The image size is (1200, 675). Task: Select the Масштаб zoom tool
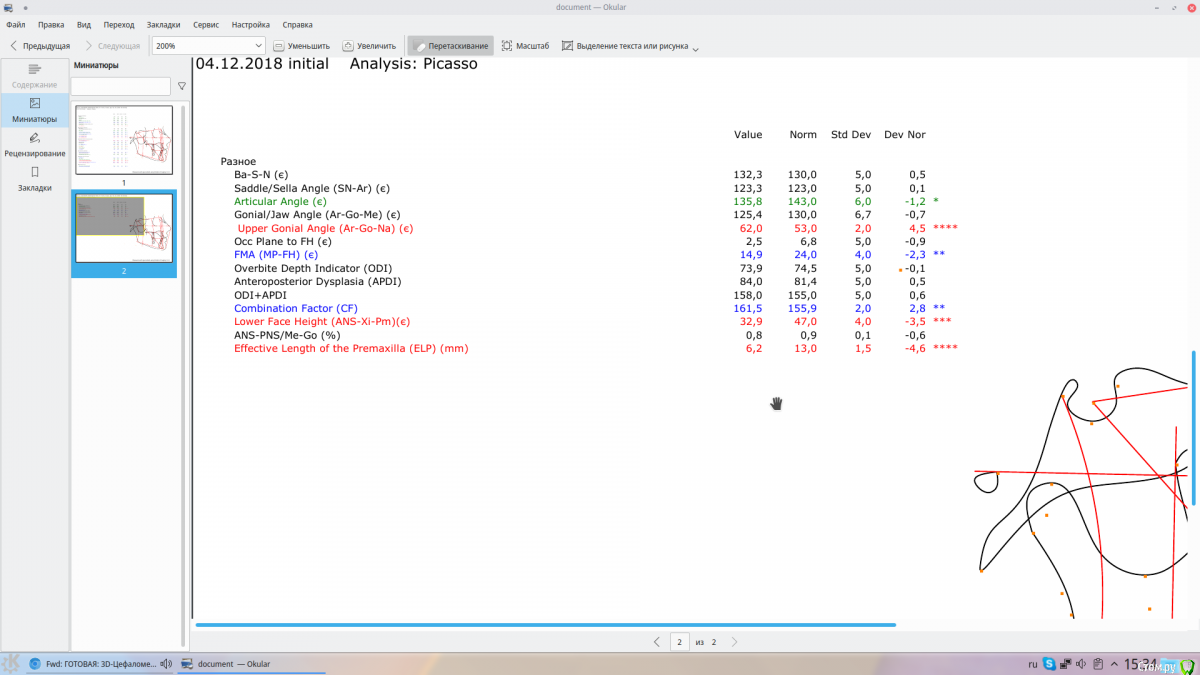click(x=525, y=46)
